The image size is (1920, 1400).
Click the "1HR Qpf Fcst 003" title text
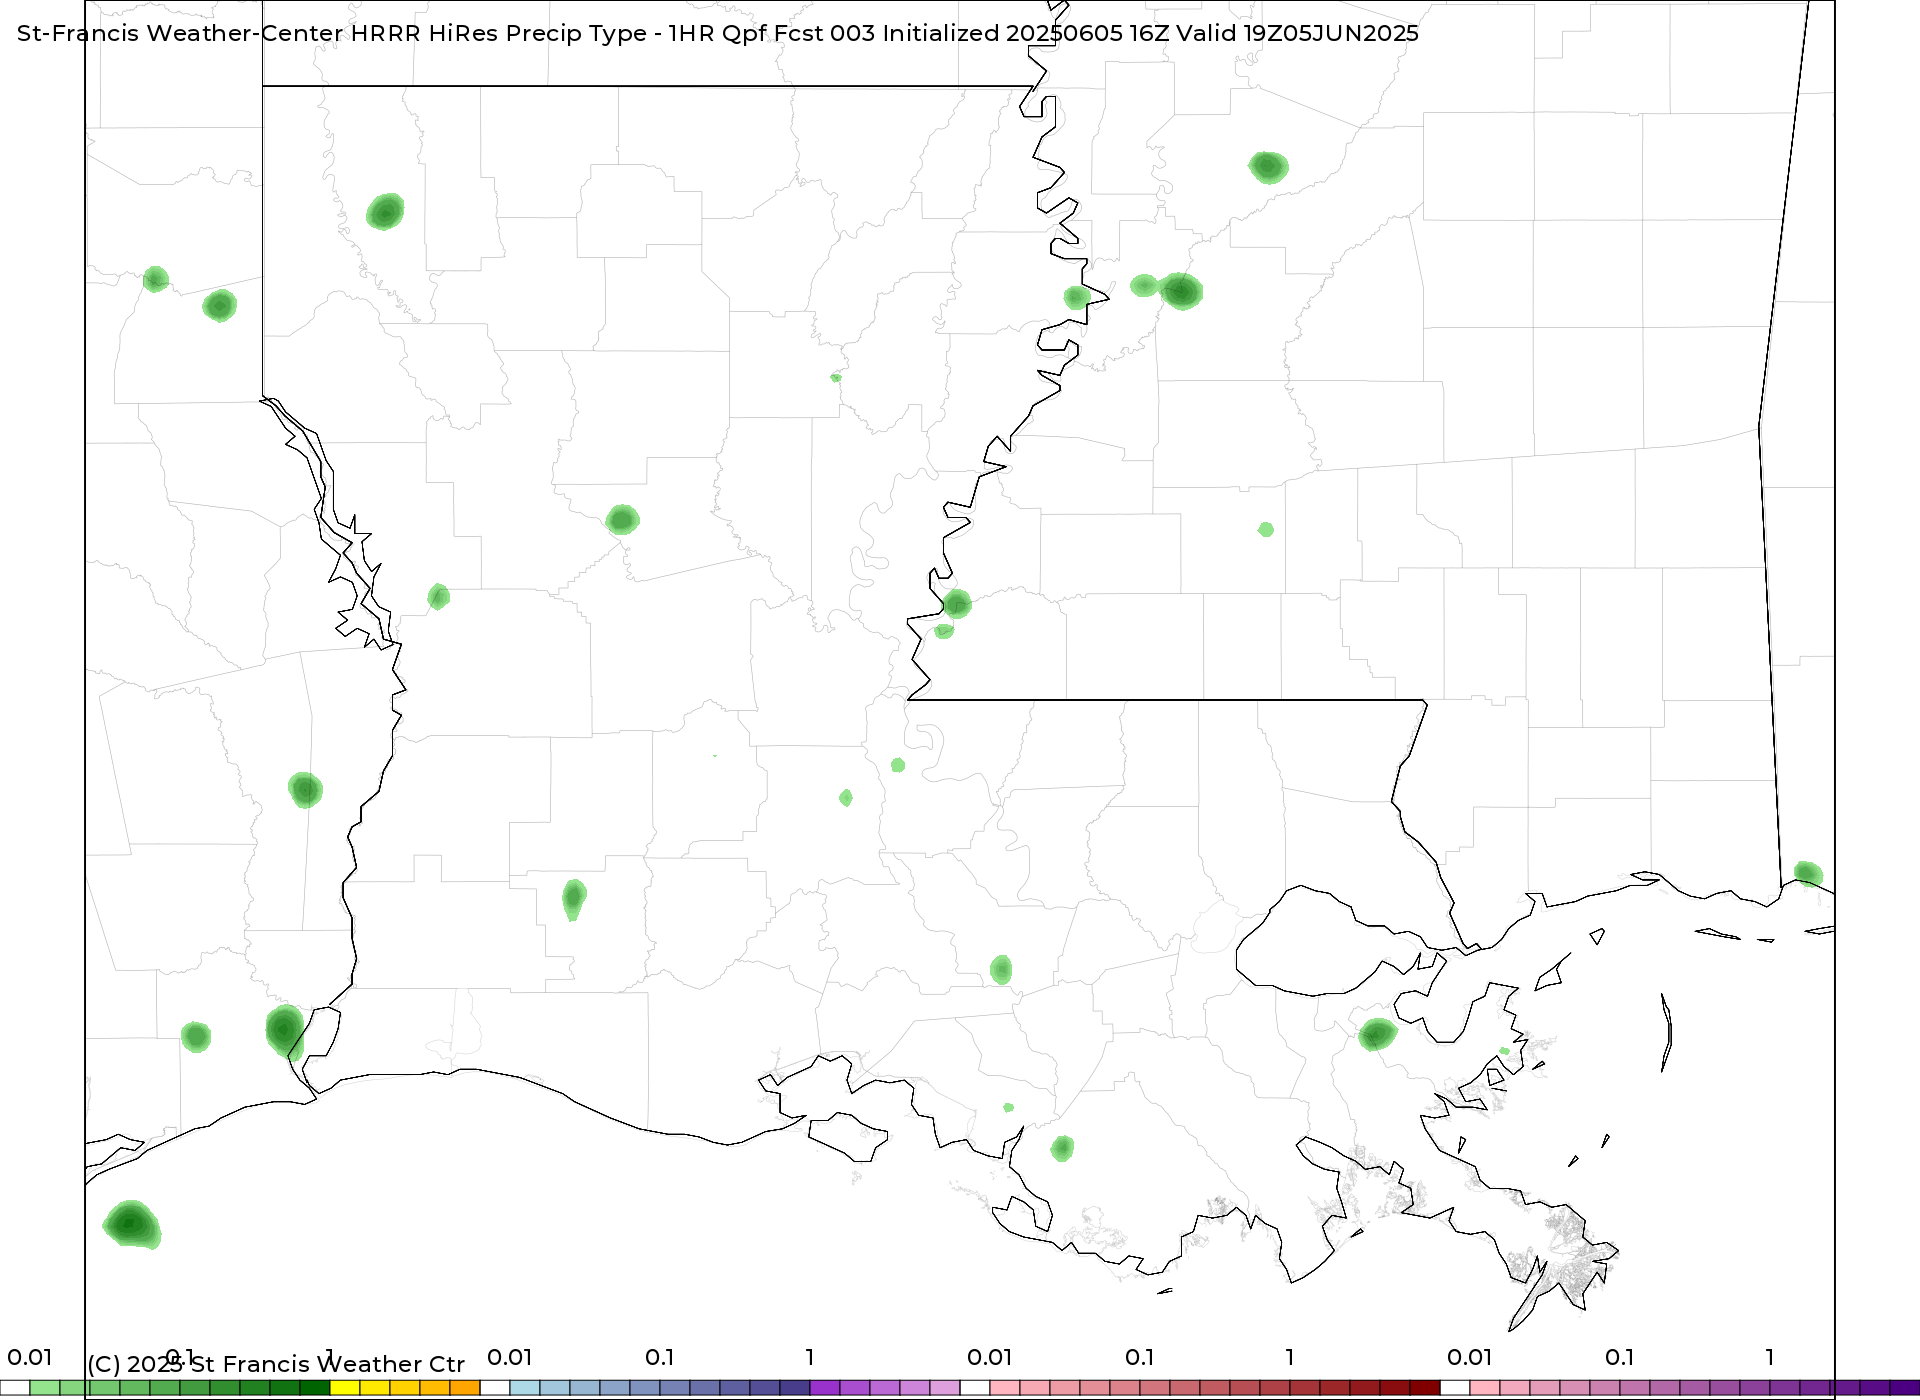pos(772,33)
